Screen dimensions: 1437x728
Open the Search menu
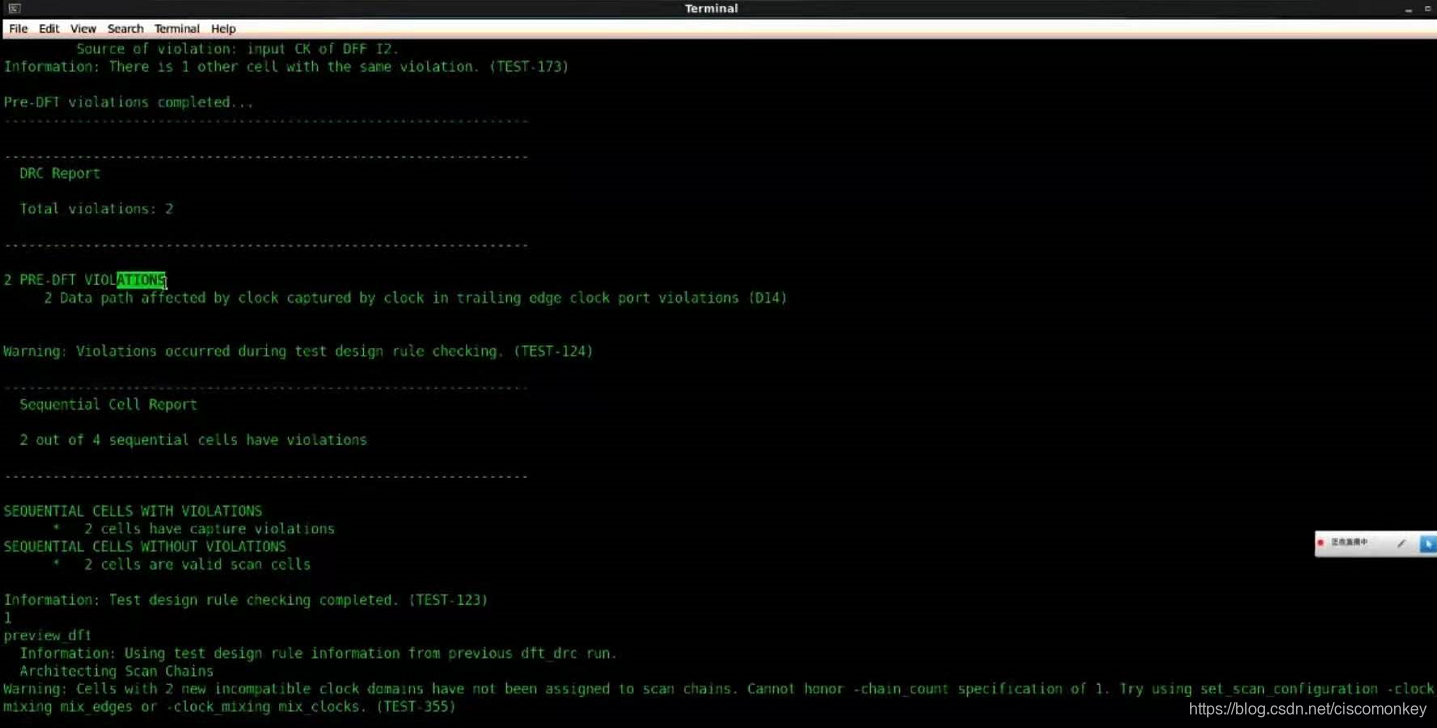125,29
